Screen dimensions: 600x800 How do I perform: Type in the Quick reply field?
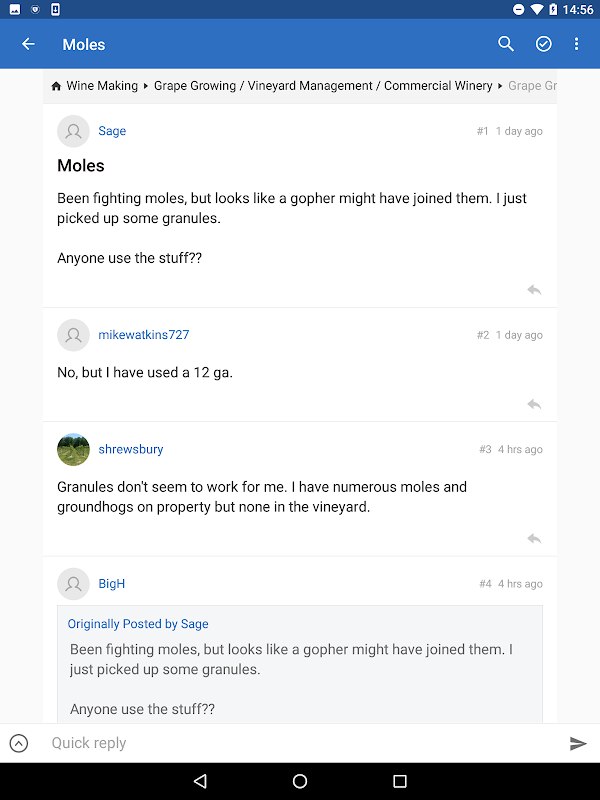300,743
